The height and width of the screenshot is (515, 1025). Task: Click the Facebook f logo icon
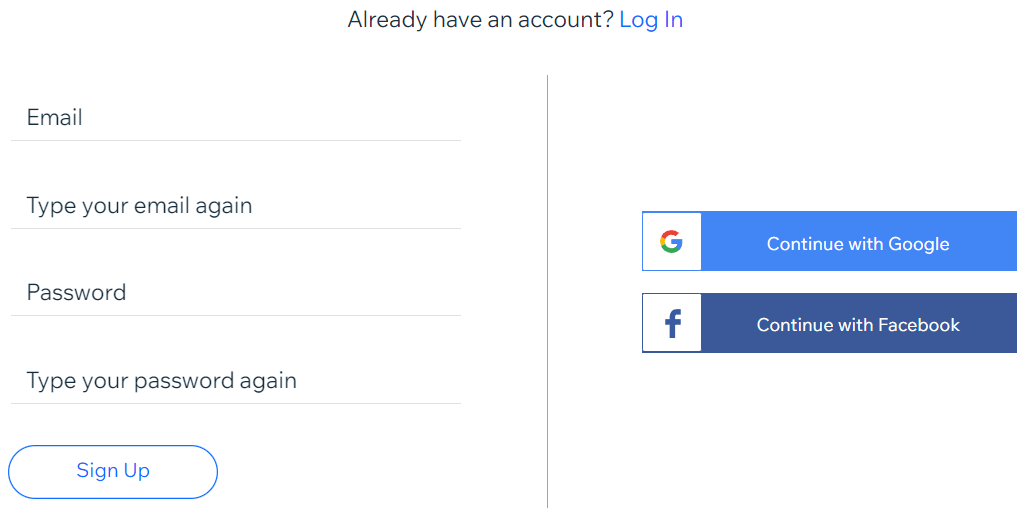(673, 324)
